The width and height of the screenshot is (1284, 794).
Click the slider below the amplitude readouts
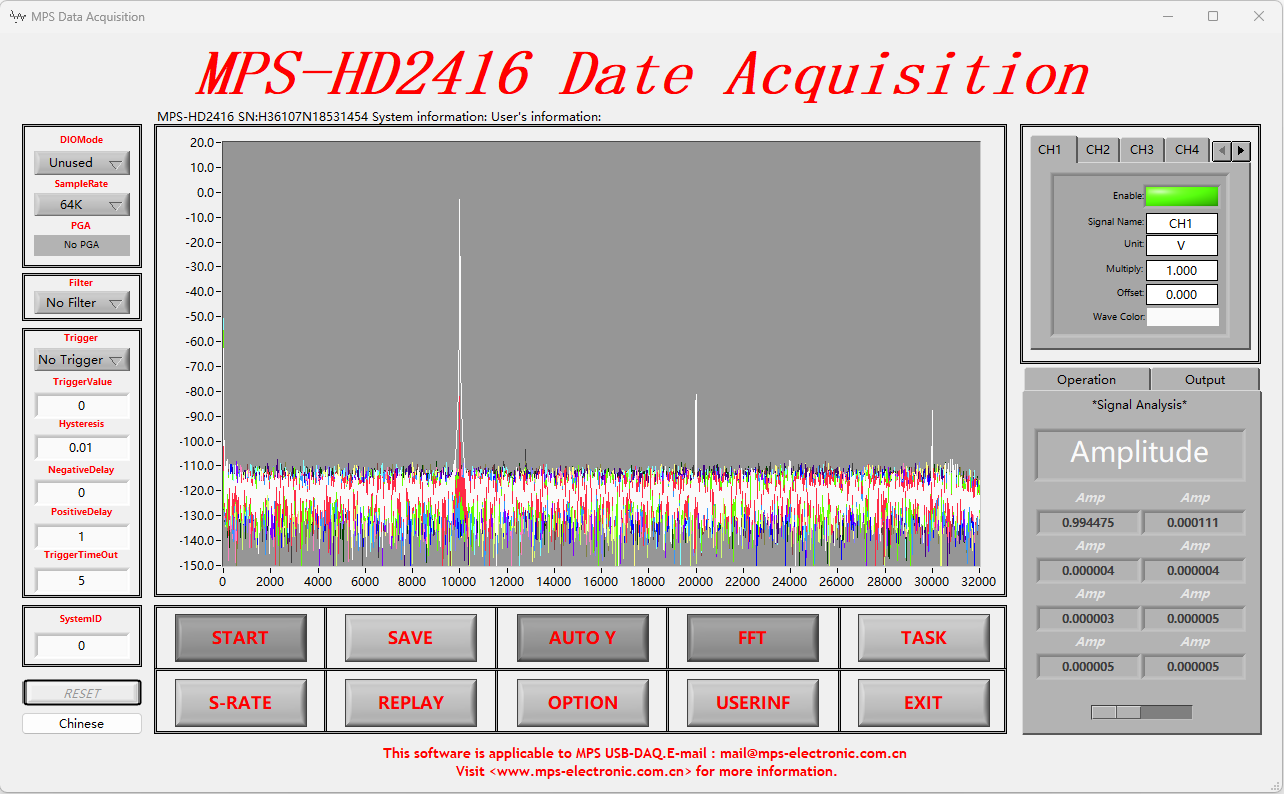click(x=1141, y=712)
